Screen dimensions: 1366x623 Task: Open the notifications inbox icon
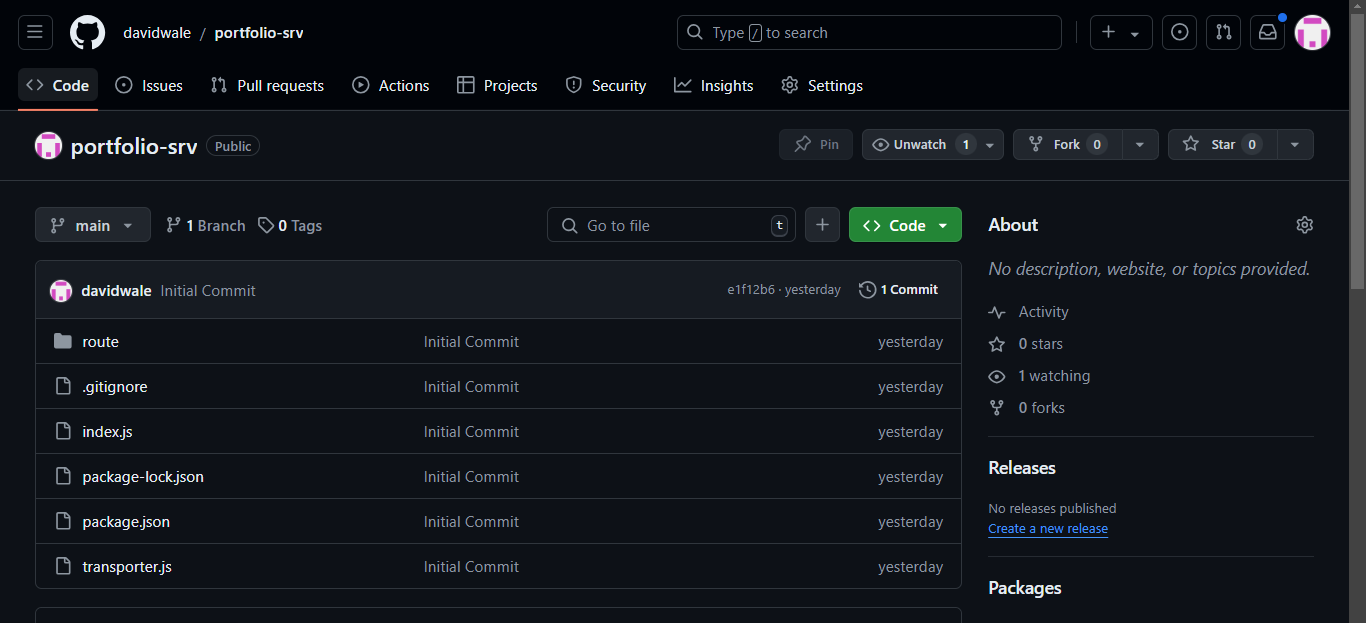[1267, 33]
